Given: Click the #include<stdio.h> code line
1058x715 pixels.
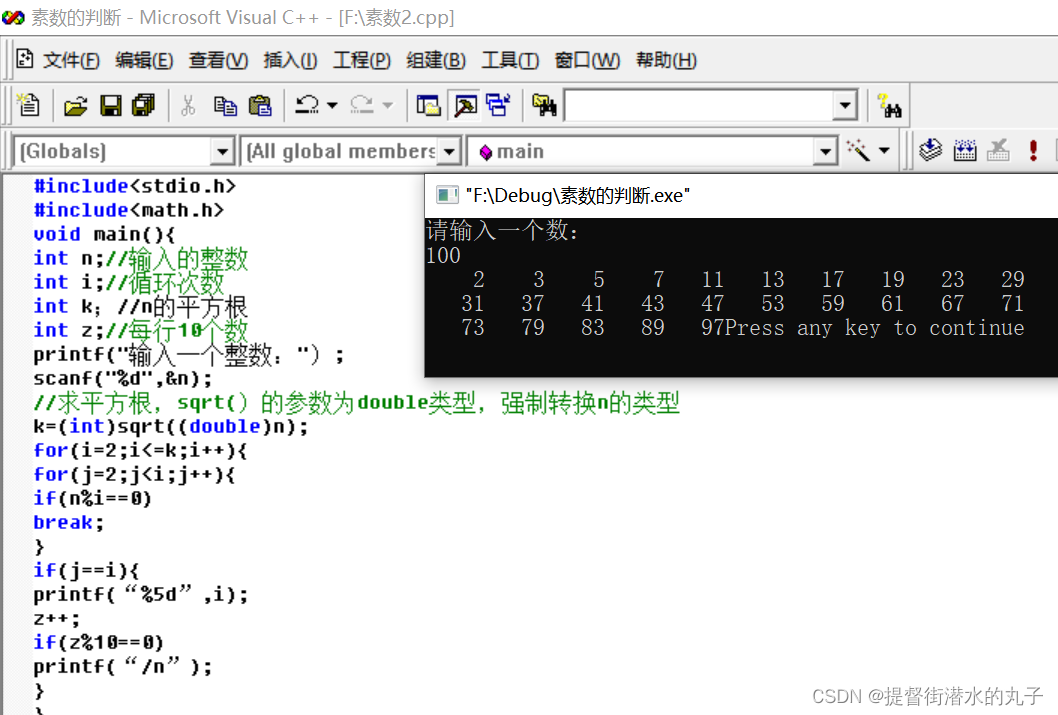Looking at the screenshot, I should tap(135, 185).
